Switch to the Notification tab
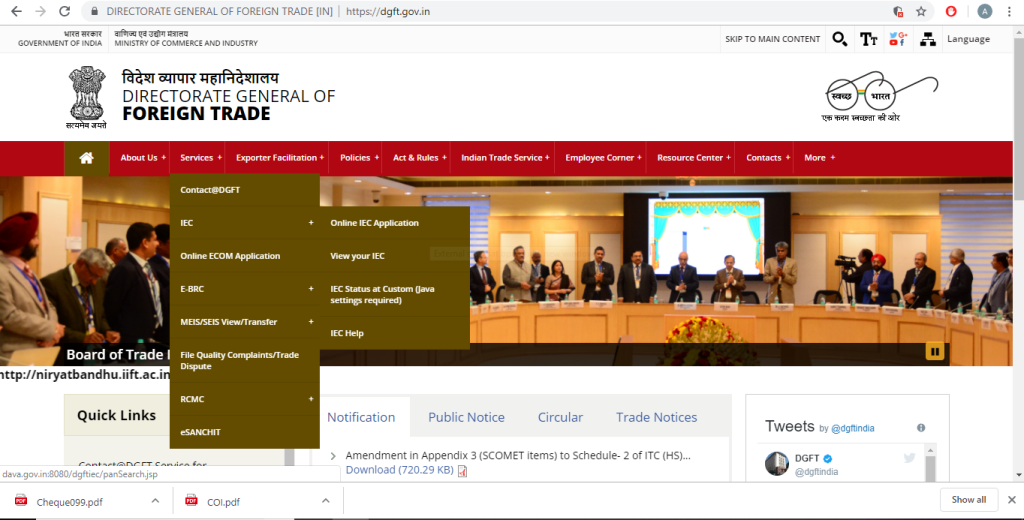This screenshot has height=520, width=1024. (x=361, y=417)
